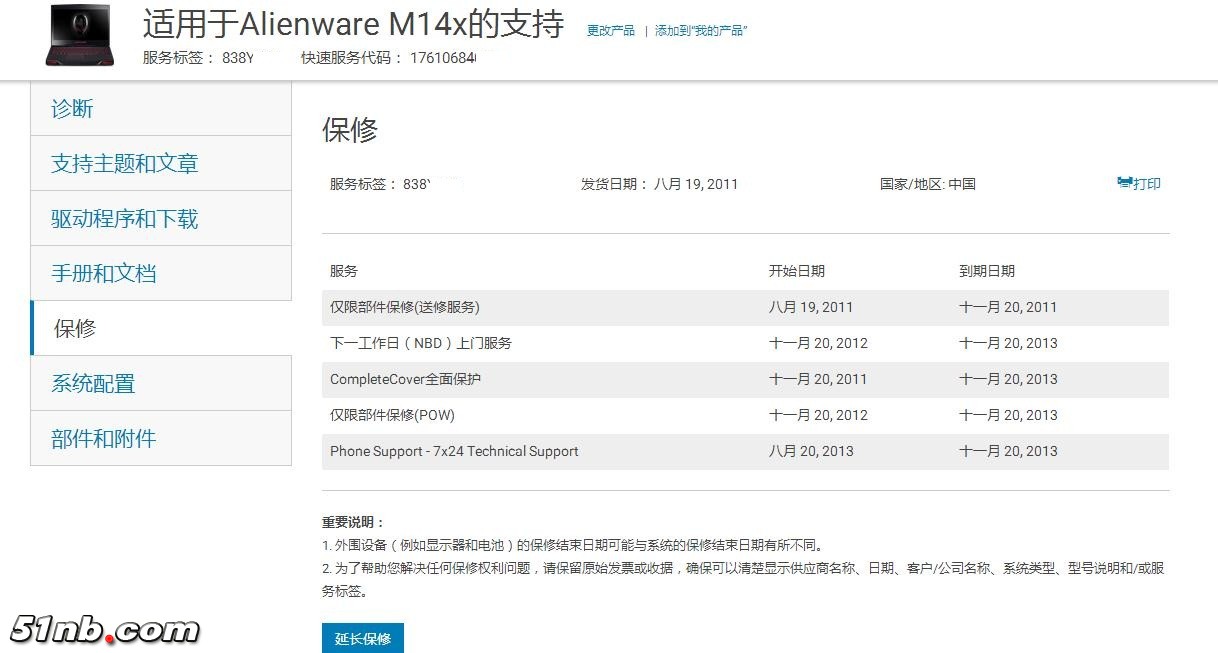Viewport: 1218px width, 653px height.
Task: Click 添加到"我的产品" link
Action: pos(701,31)
